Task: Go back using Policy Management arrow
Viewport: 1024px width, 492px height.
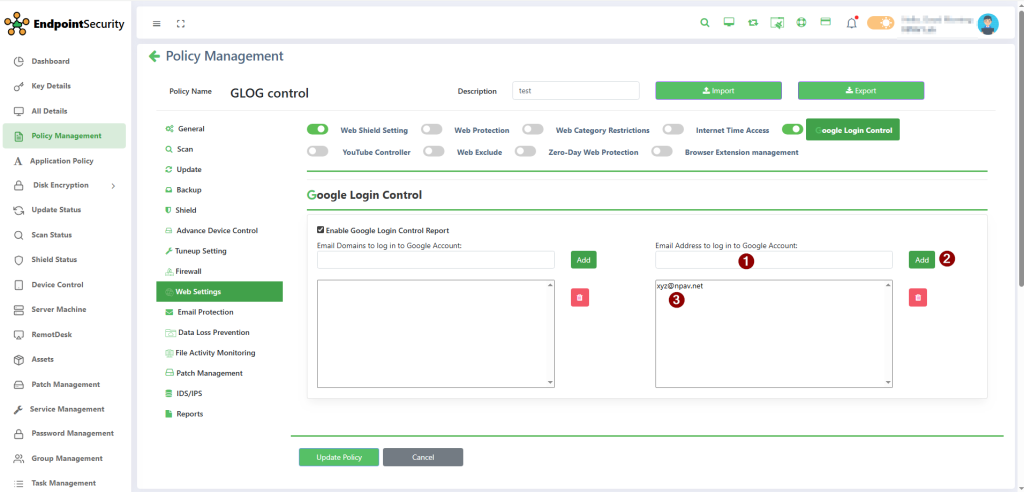Action: point(154,57)
